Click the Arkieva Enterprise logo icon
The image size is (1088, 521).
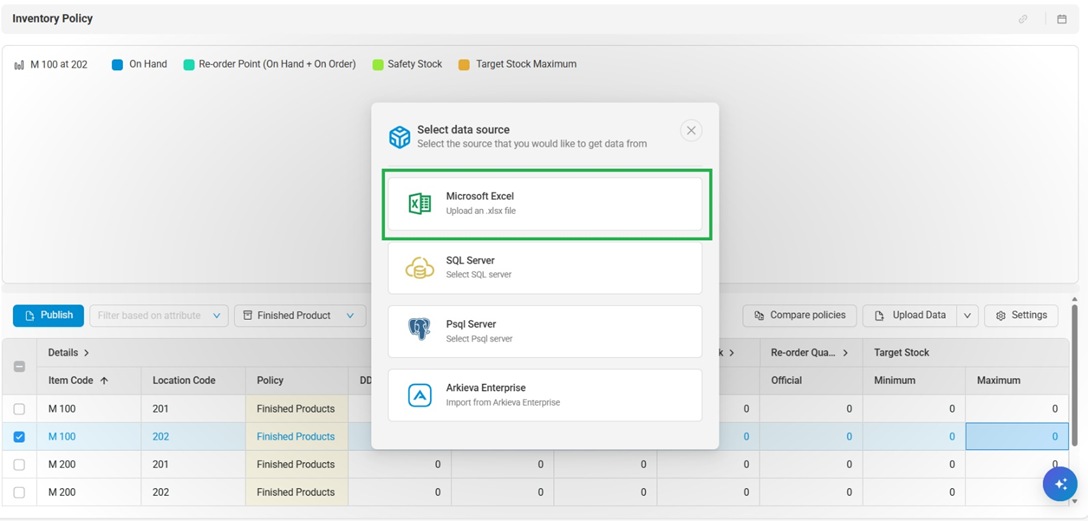coord(420,395)
